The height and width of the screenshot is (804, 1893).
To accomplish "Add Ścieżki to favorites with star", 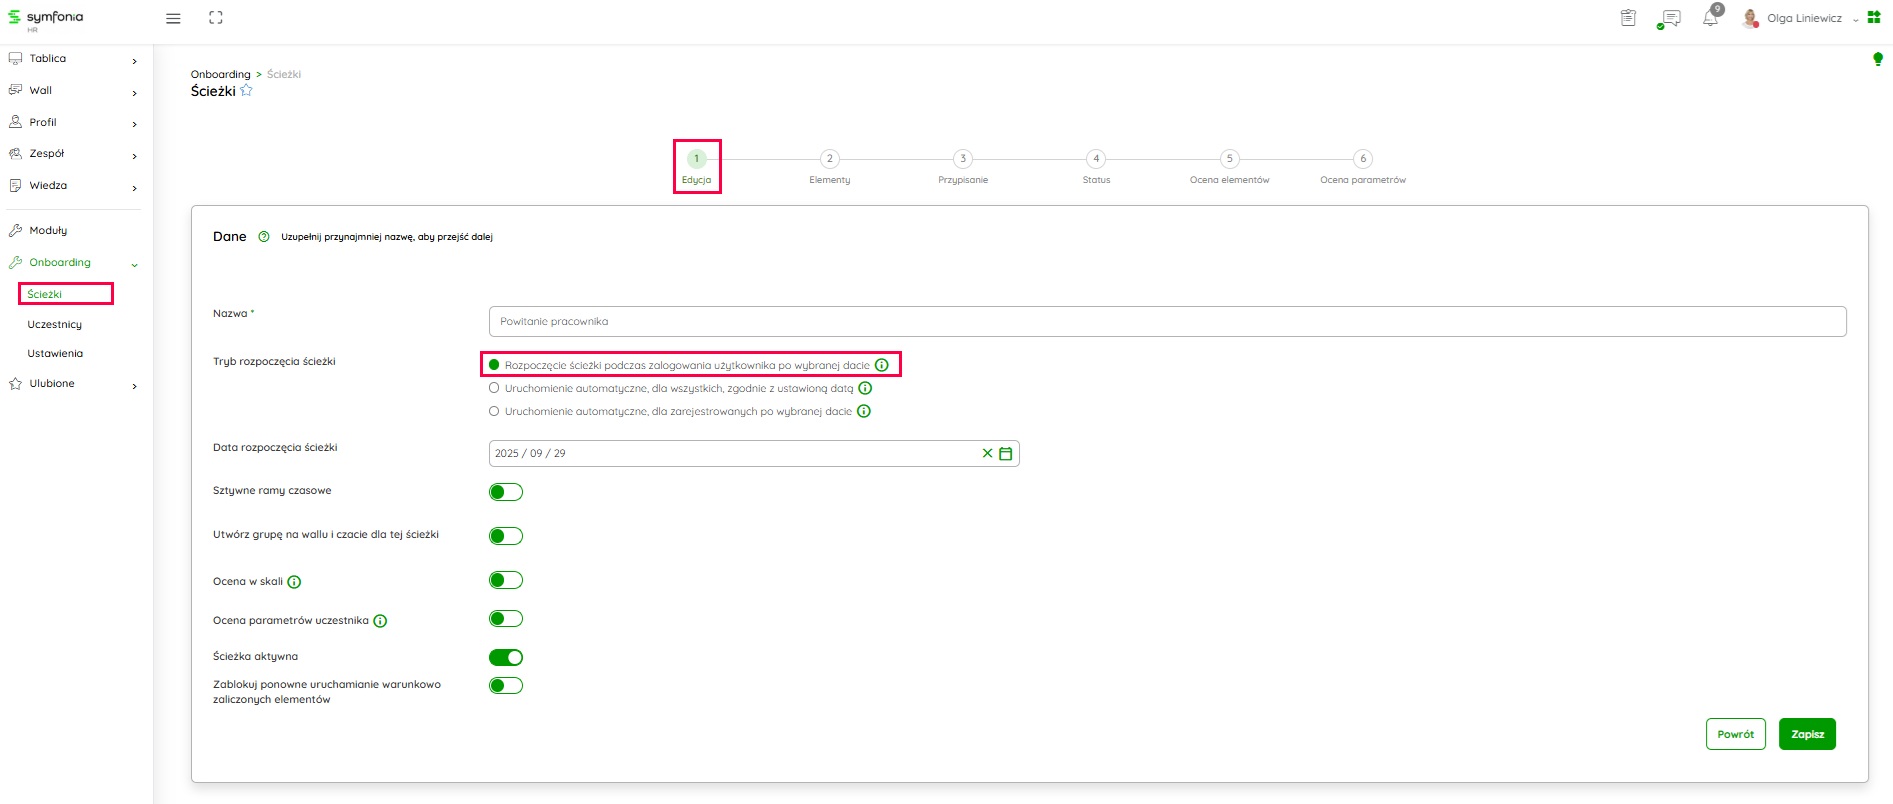I will click(x=247, y=91).
